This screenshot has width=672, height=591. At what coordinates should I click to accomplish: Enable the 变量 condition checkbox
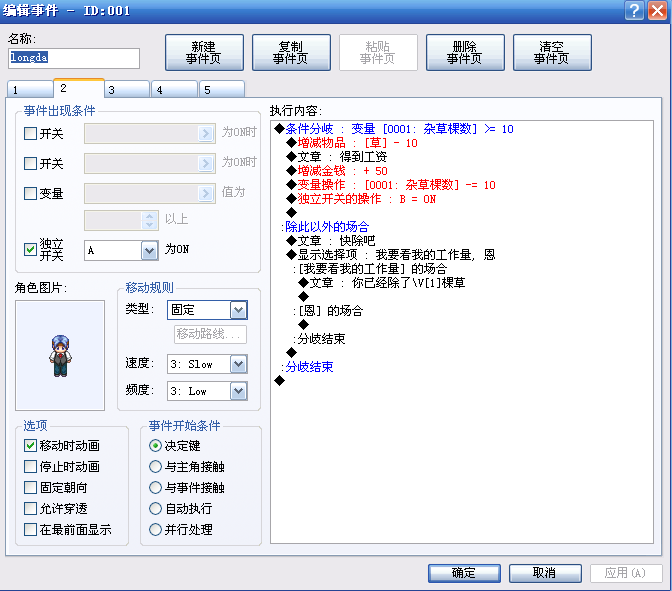tap(30, 193)
